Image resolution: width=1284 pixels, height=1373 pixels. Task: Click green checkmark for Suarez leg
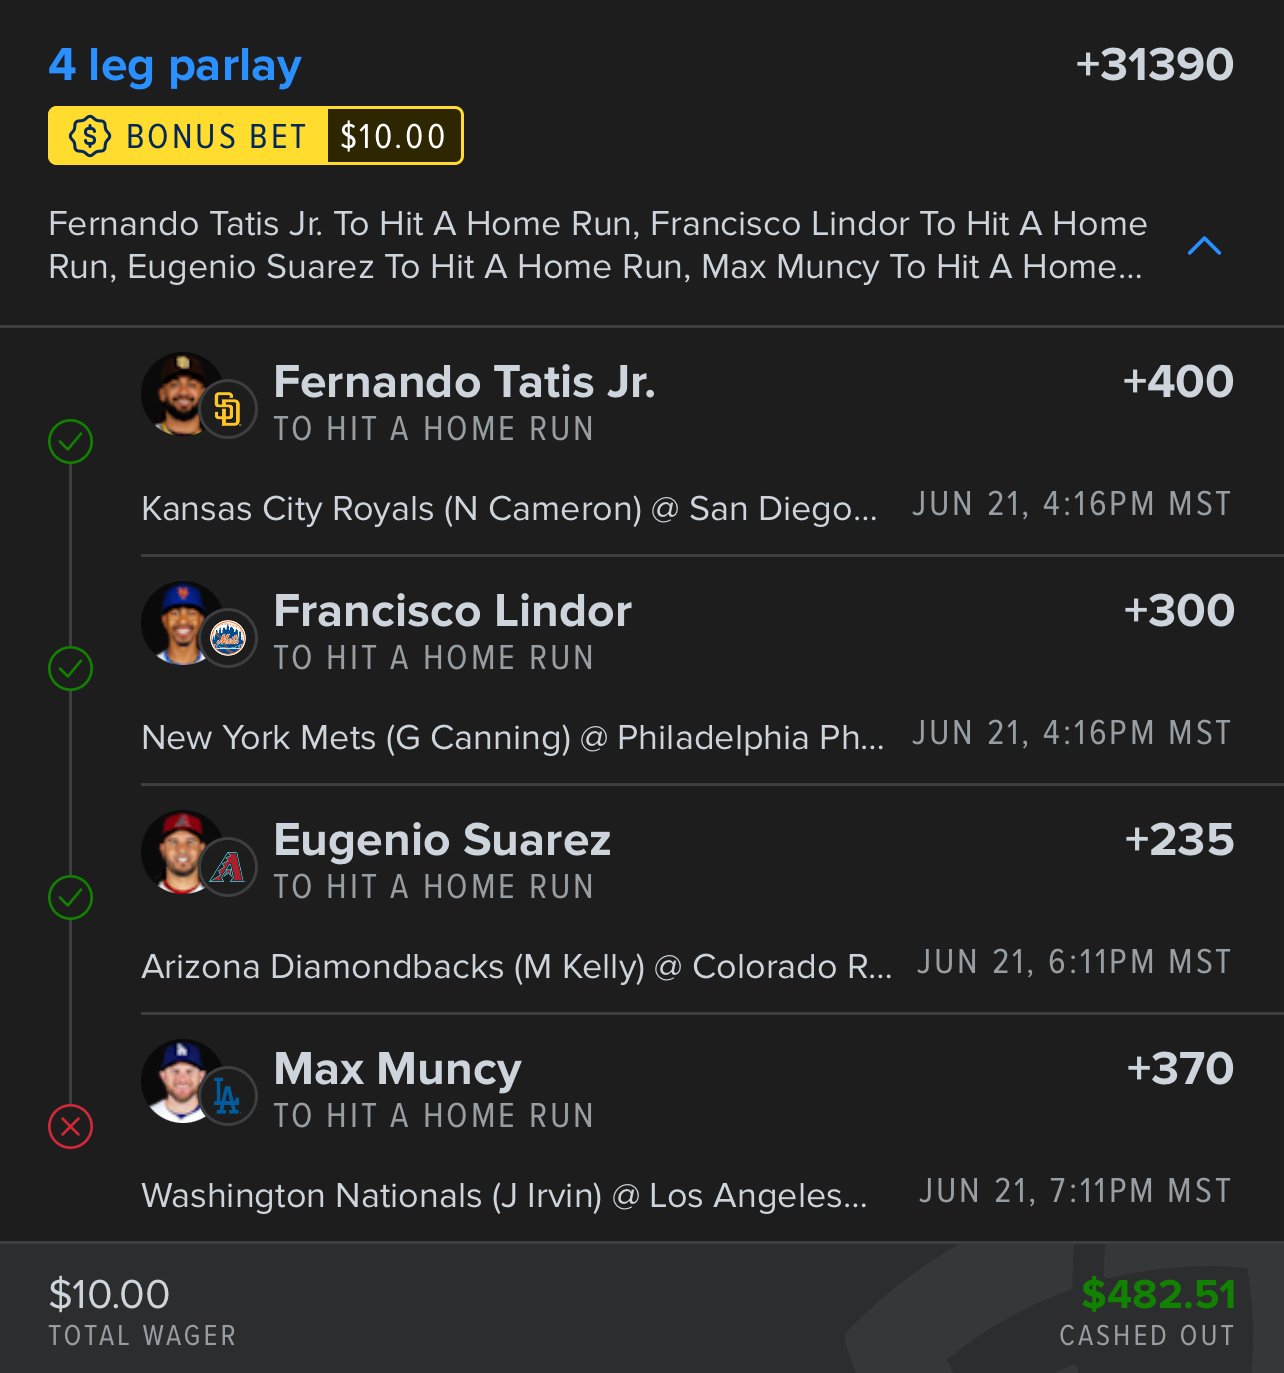71,898
